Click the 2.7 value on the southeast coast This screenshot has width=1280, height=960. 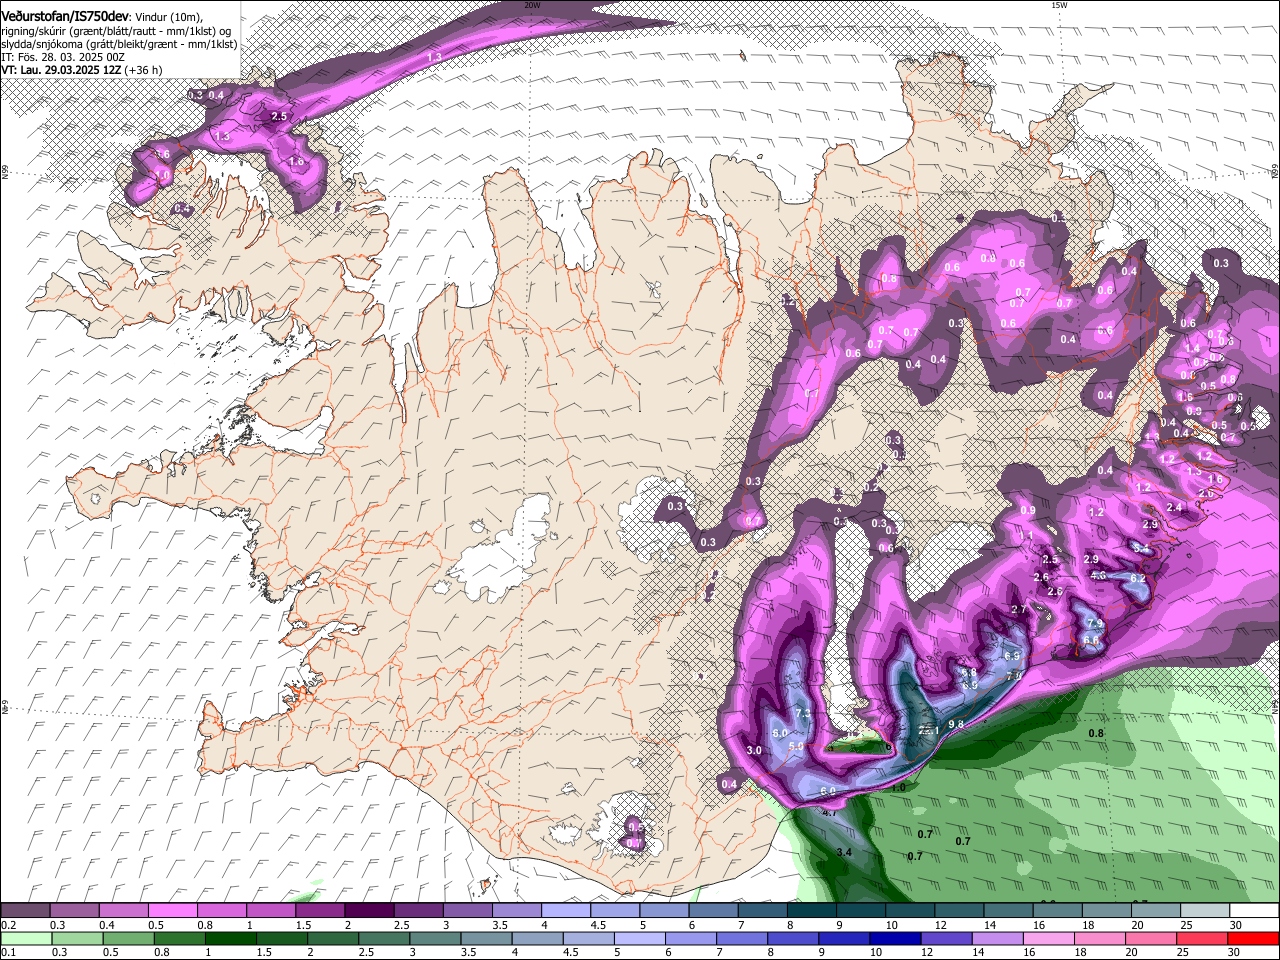[1019, 610]
